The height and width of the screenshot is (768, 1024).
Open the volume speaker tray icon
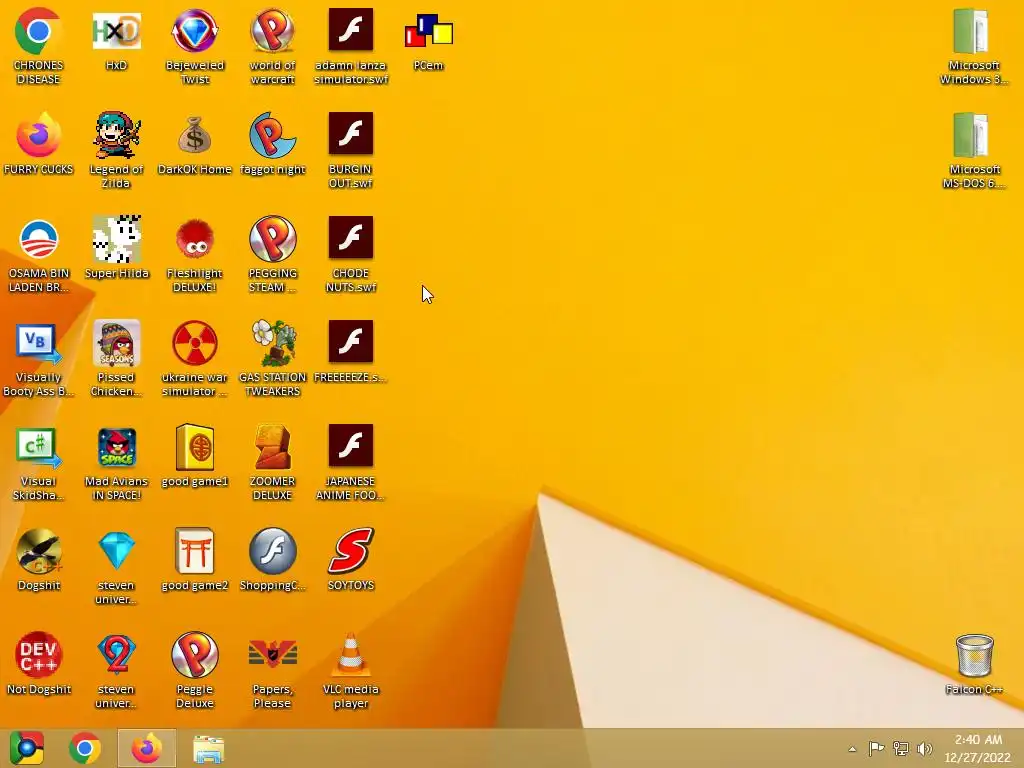[924, 748]
